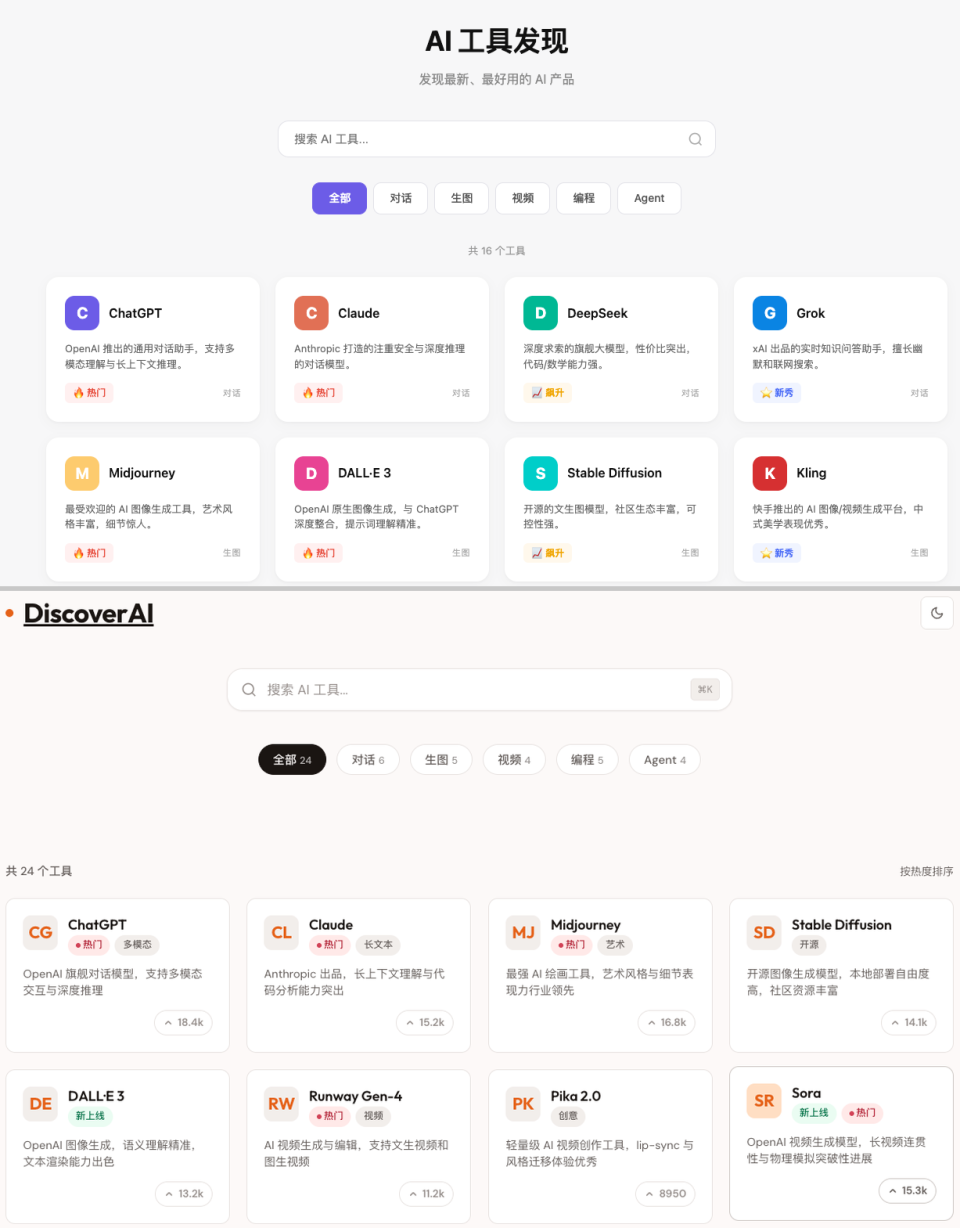
Task: Click the DE avatar icon of DALL·E 3
Action: [41, 1104]
